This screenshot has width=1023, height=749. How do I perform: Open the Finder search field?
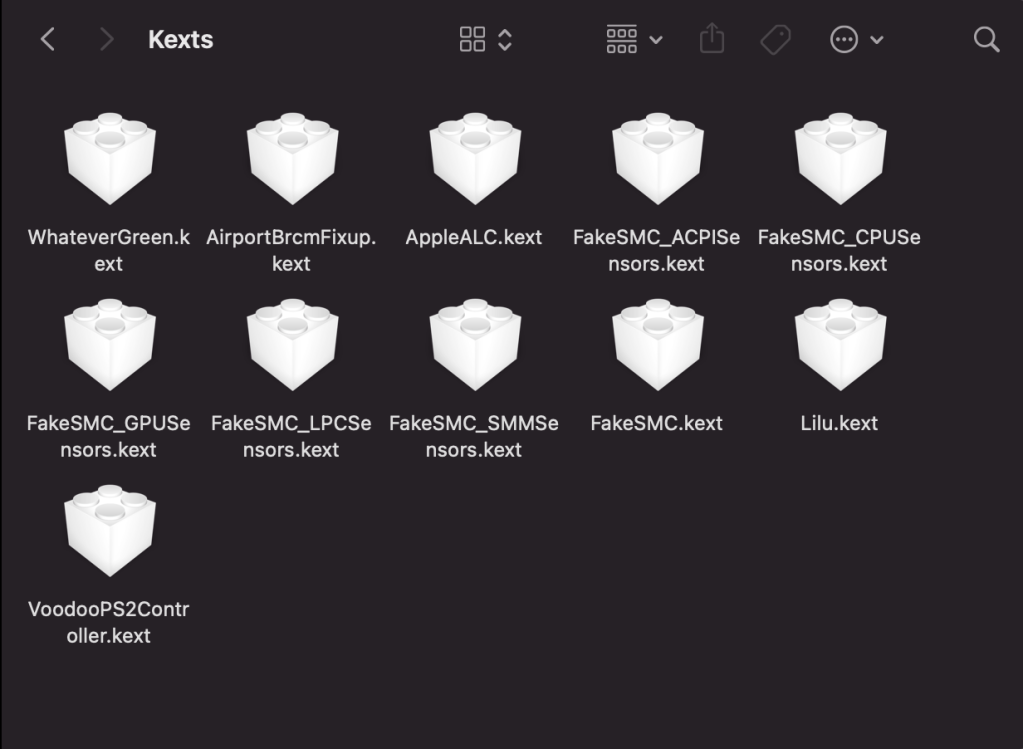pos(986,40)
